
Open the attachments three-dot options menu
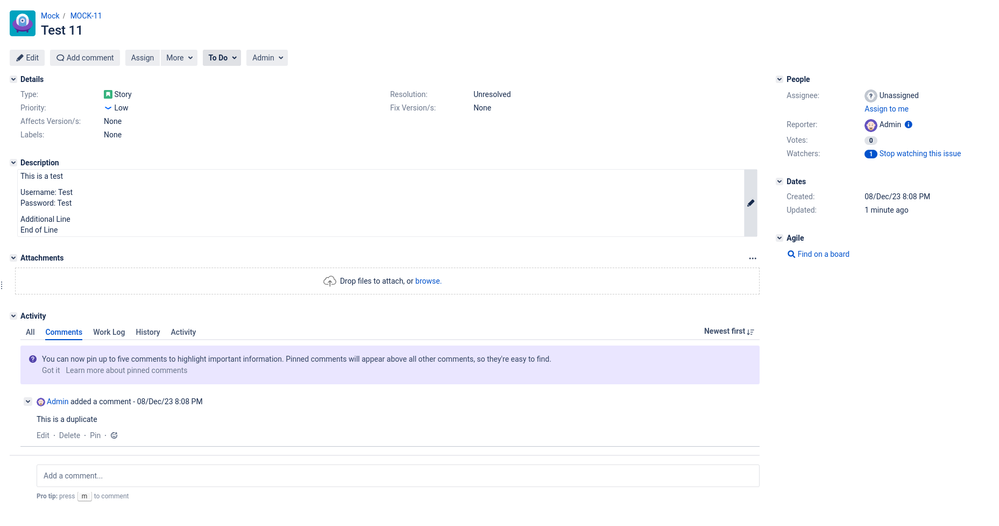(x=752, y=258)
